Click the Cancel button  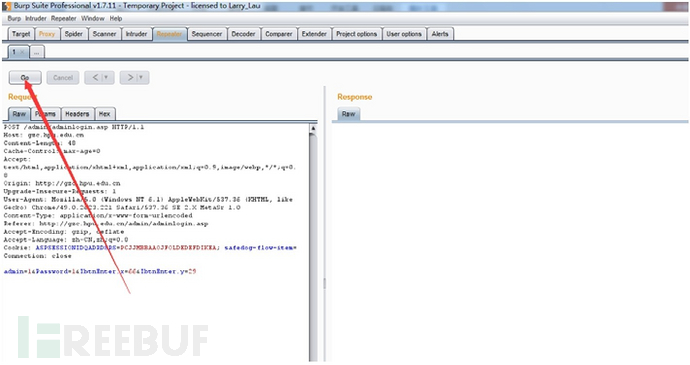[63, 77]
